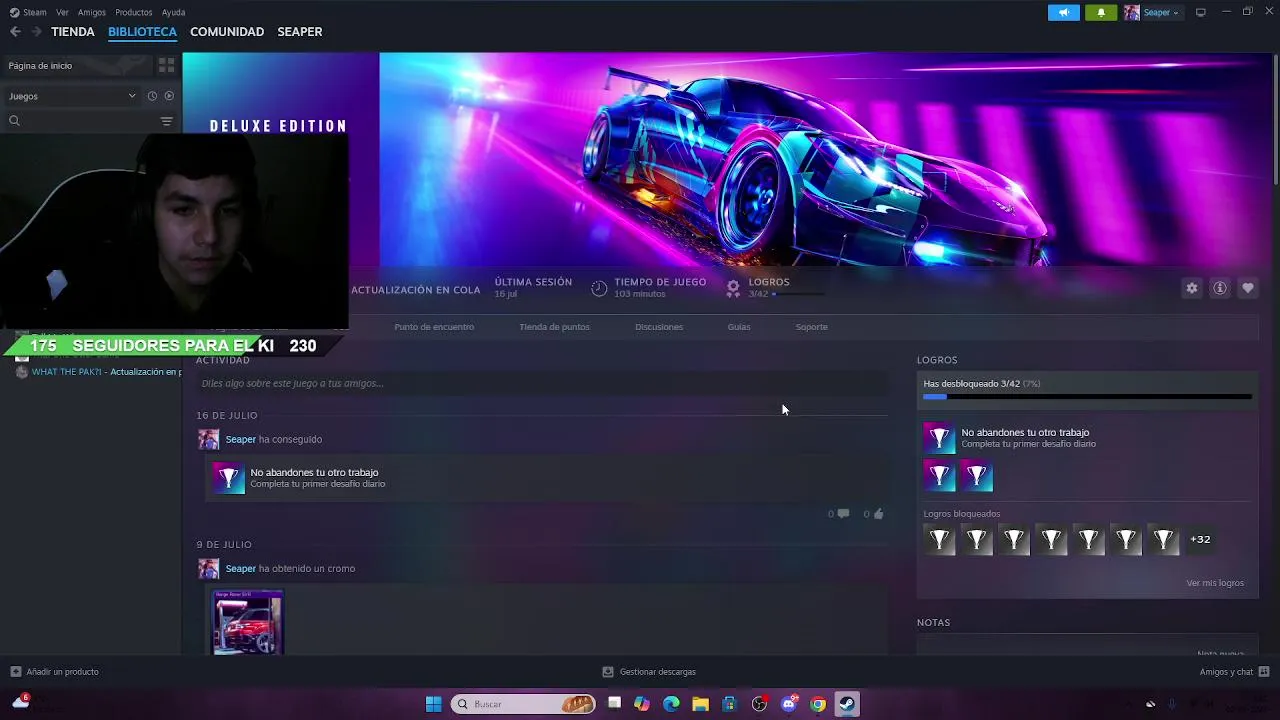This screenshot has width=1280, height=720.
Task: Open Microsoft Edge from taskbar
Action: point(671,704)
